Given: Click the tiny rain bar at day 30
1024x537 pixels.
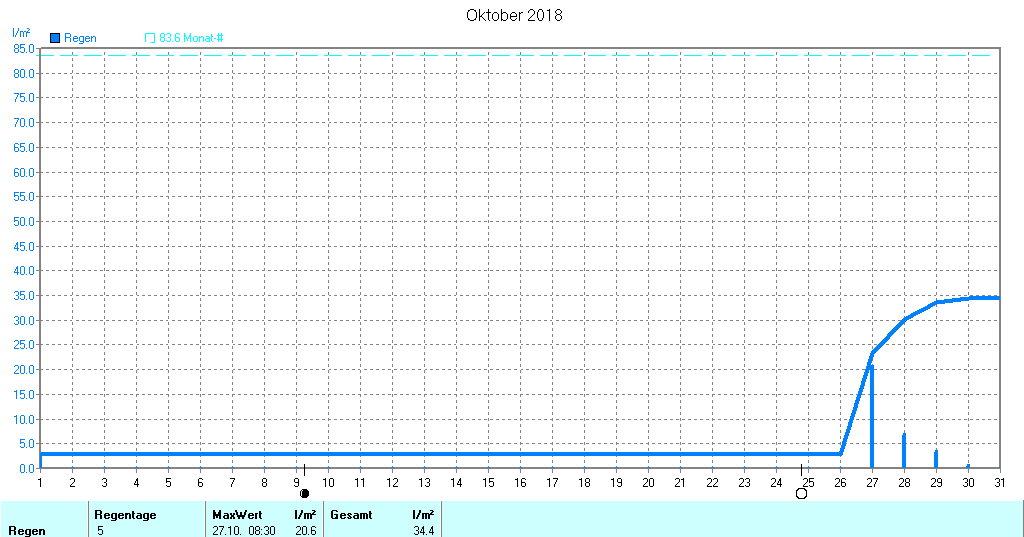Looking at the screenshot, I should (968, 466).
